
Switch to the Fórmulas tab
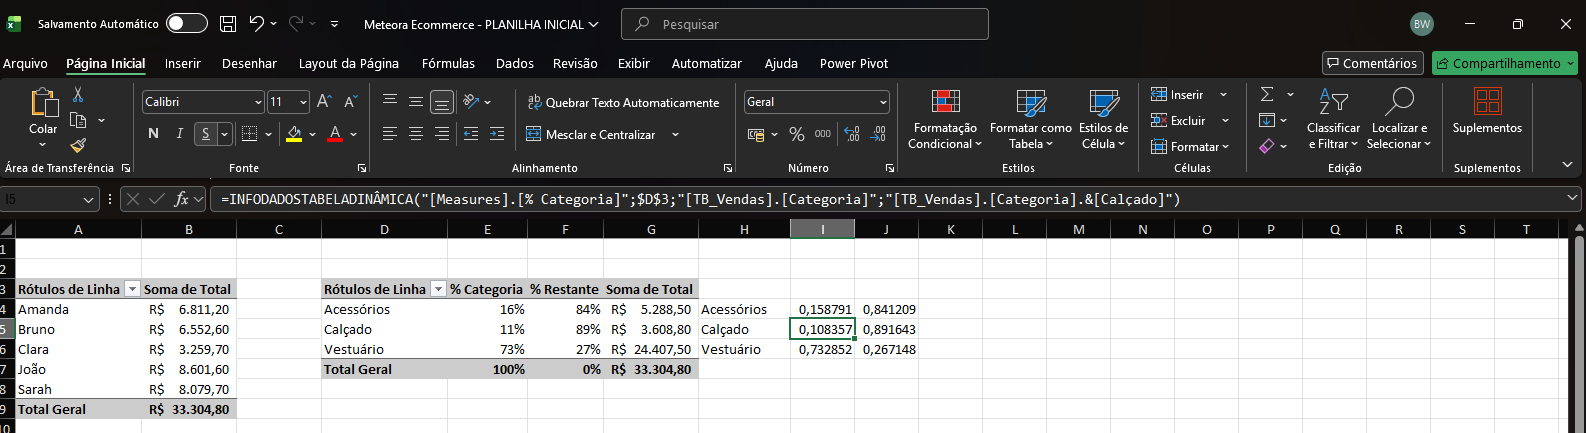pos(448,63)
